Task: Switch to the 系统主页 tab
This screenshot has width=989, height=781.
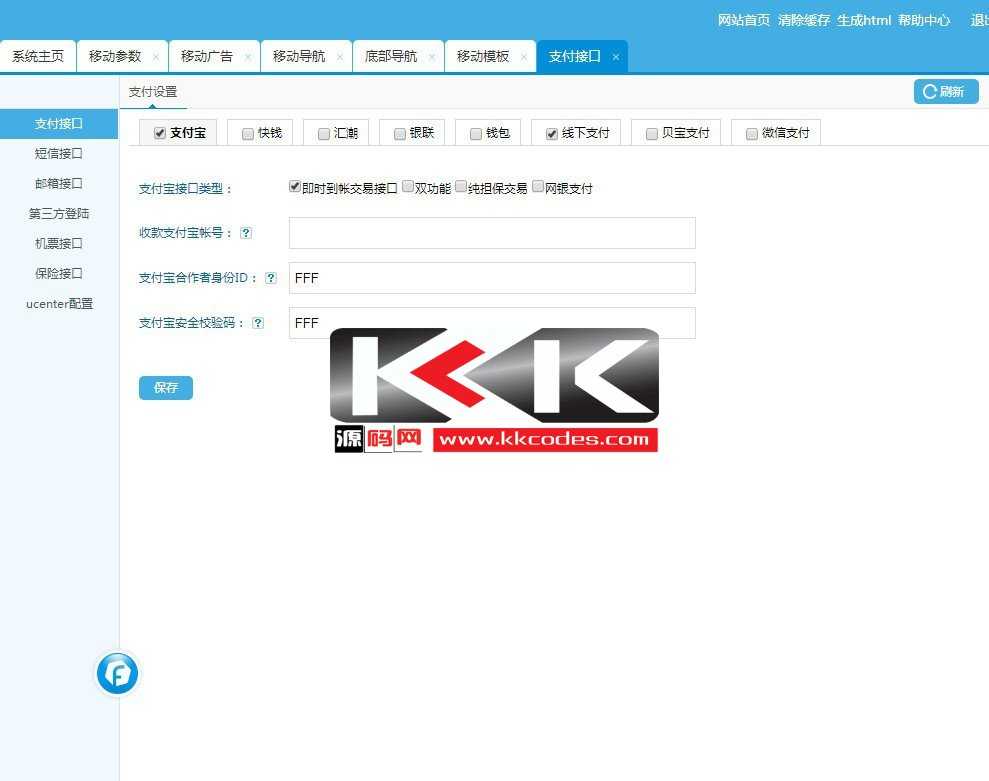Action: pyautogui.click(x=38, y=57)
